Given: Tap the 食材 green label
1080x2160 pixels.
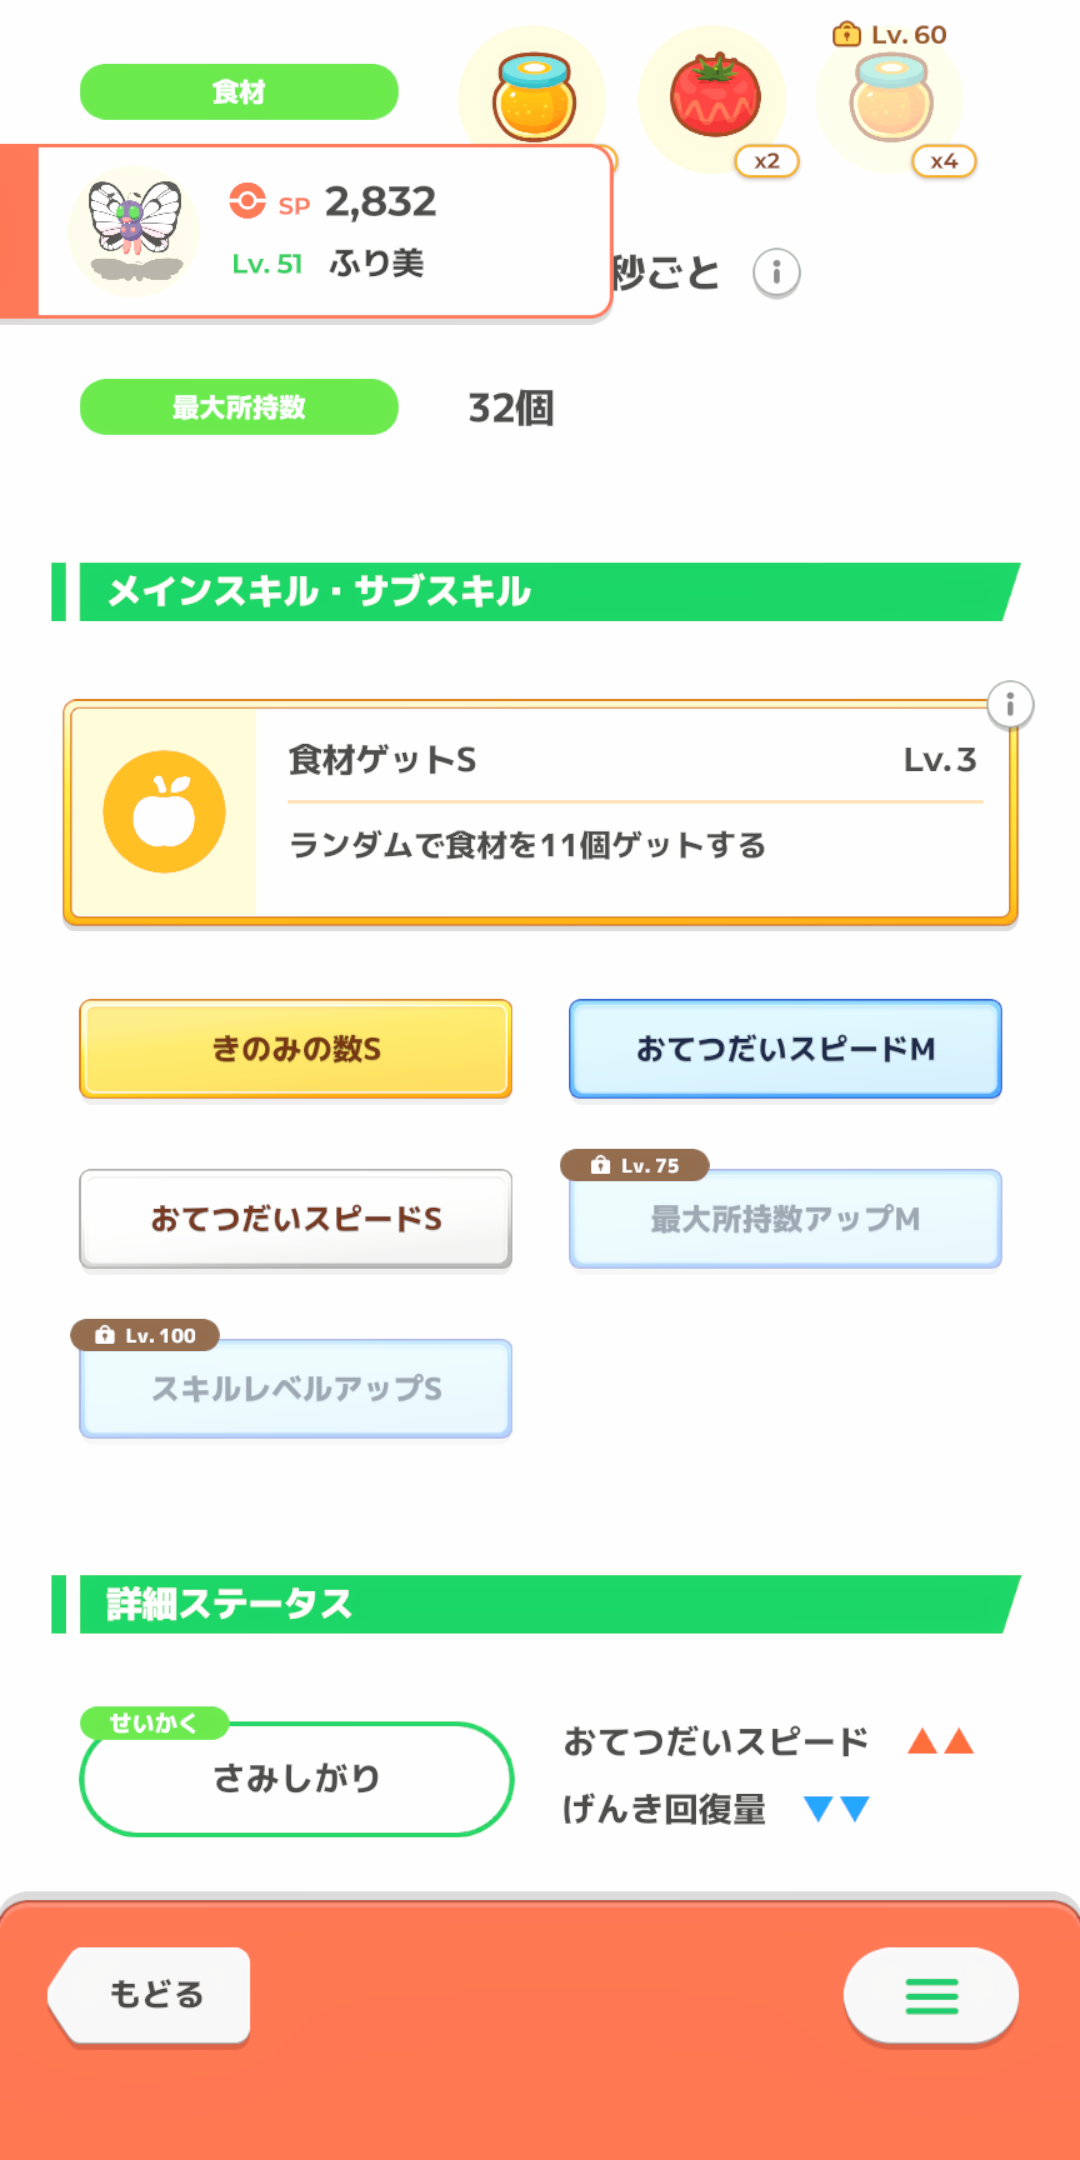Looking at the screenshot, I should [239, 92].
